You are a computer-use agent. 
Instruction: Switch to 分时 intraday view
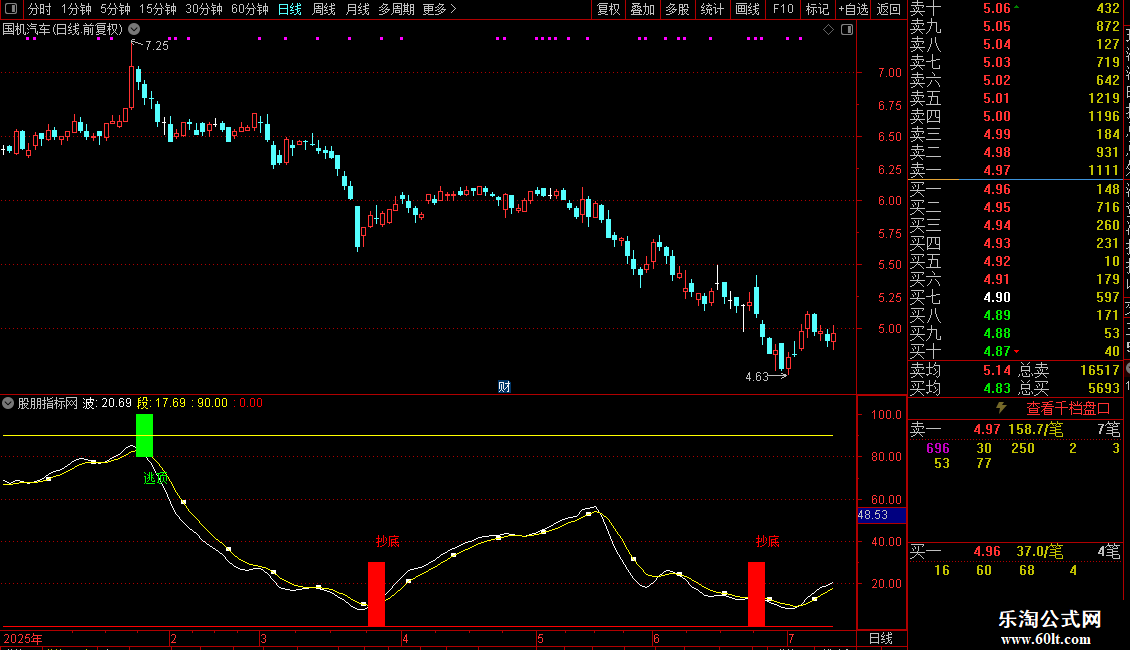point(40,9)
